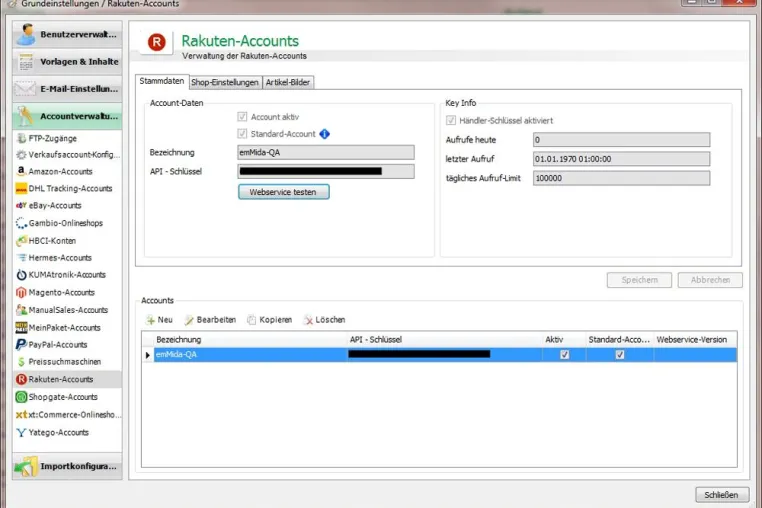Click the Schließen button
Image resolution: width=762 pixels, height=508 pixels.
pyautogui.click(x=722, y=495)
